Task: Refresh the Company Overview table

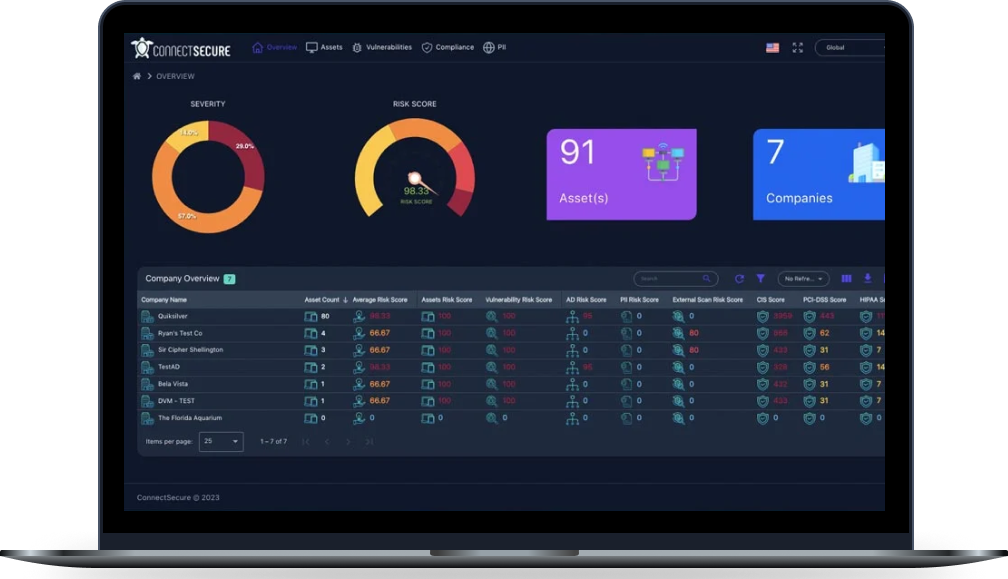Action: coord(739,278)
